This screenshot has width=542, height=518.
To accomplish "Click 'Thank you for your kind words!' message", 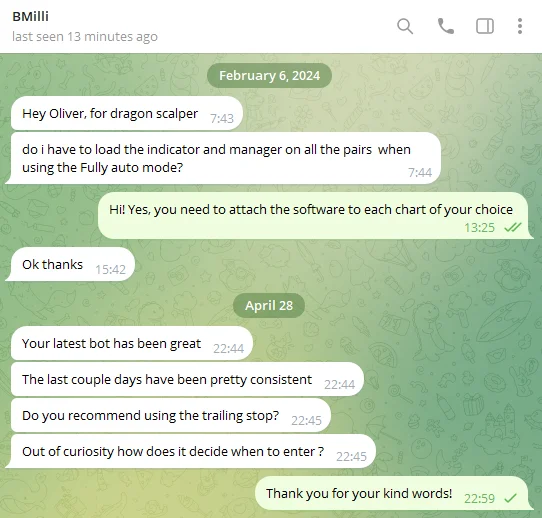I will pos(392,493).
